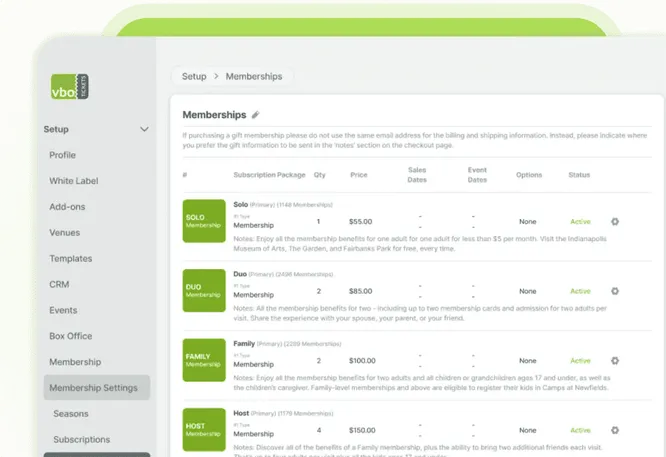Click the green SOLO Membership tile

pos(204,221)
